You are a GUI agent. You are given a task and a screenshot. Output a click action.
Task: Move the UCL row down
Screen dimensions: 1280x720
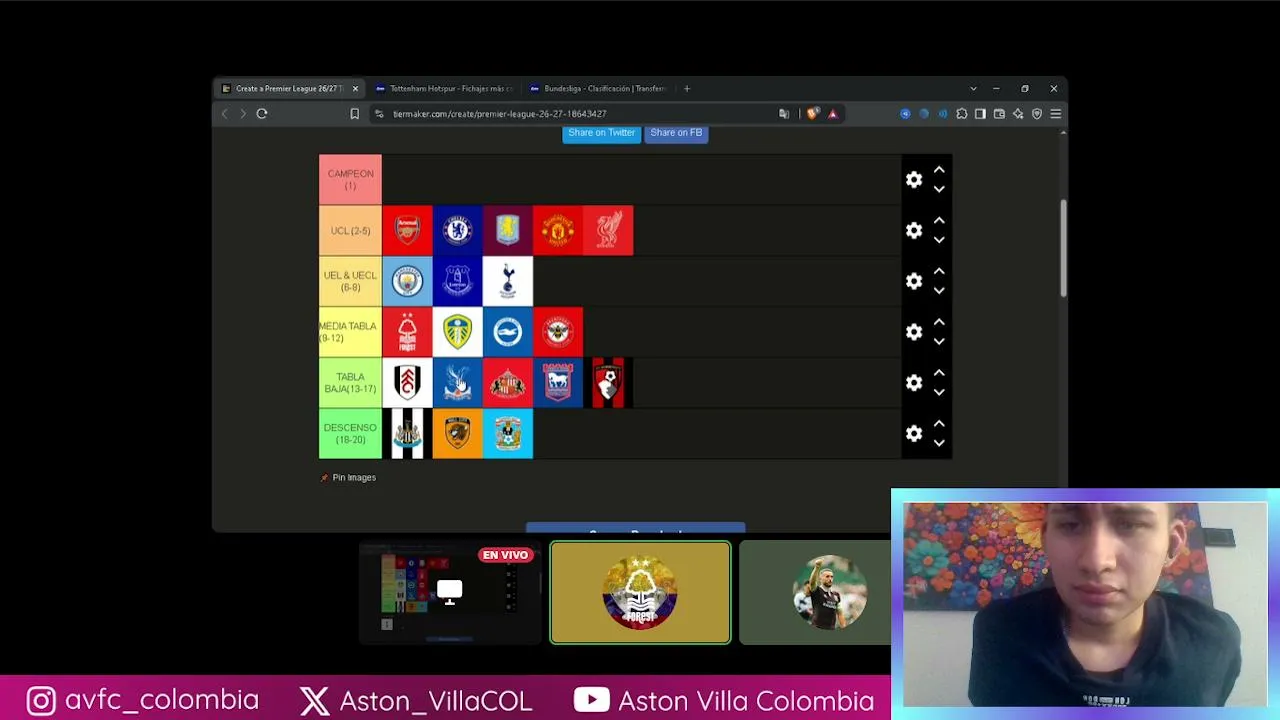[939, 240]
